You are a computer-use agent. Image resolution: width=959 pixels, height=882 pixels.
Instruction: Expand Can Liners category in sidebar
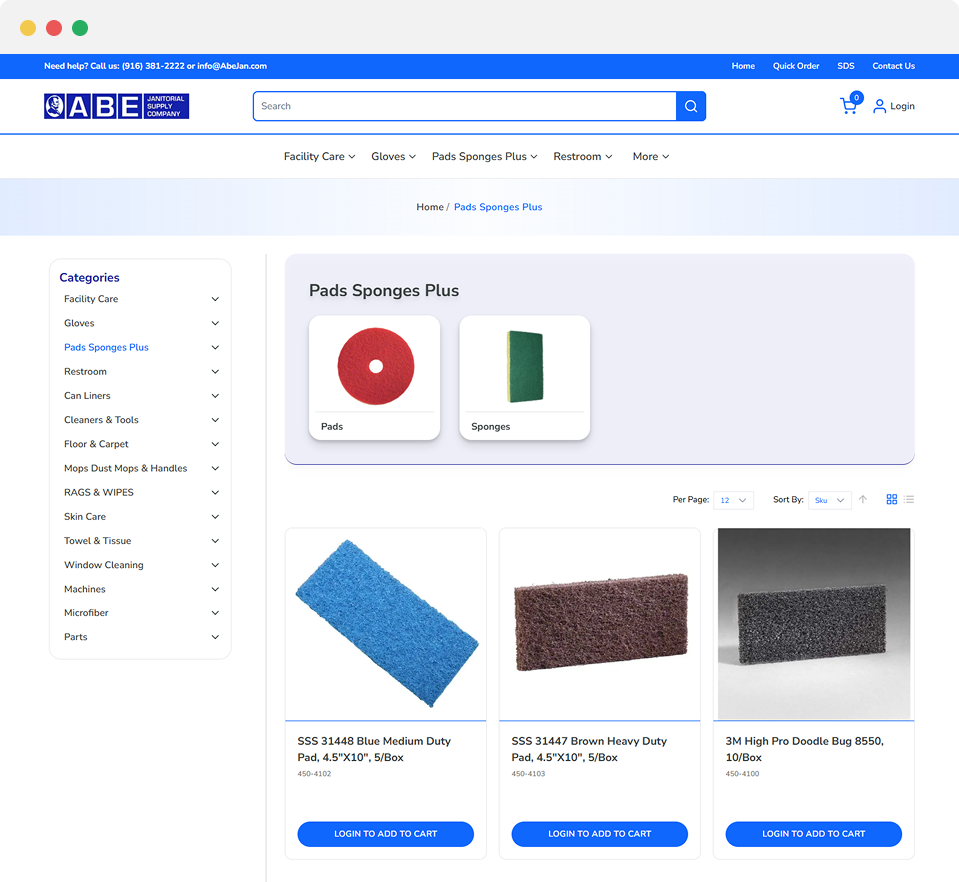coord(215,396)
